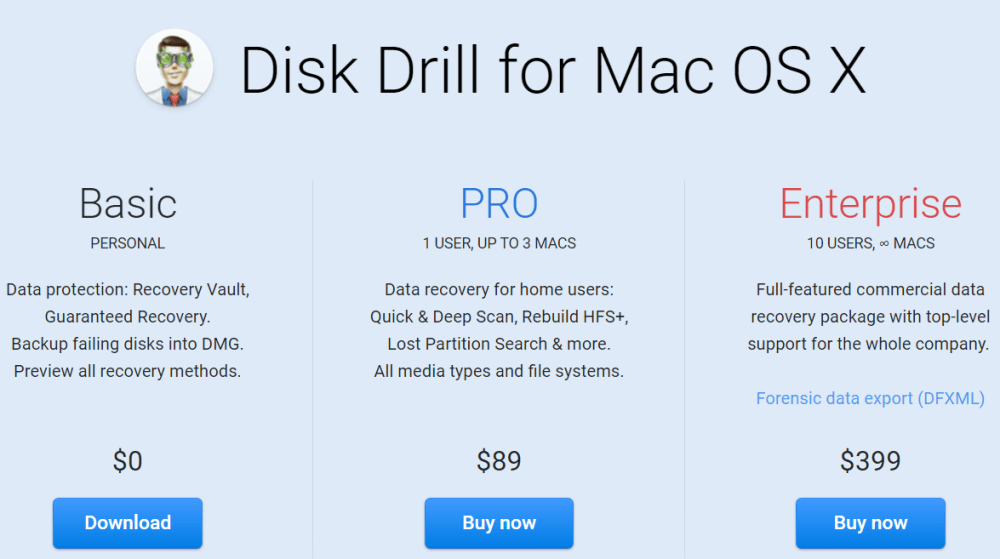The width and height of the screenshot is (1000, 559).
Task: Click "All media types and file systems" text
Action: (x=499, y=371)
